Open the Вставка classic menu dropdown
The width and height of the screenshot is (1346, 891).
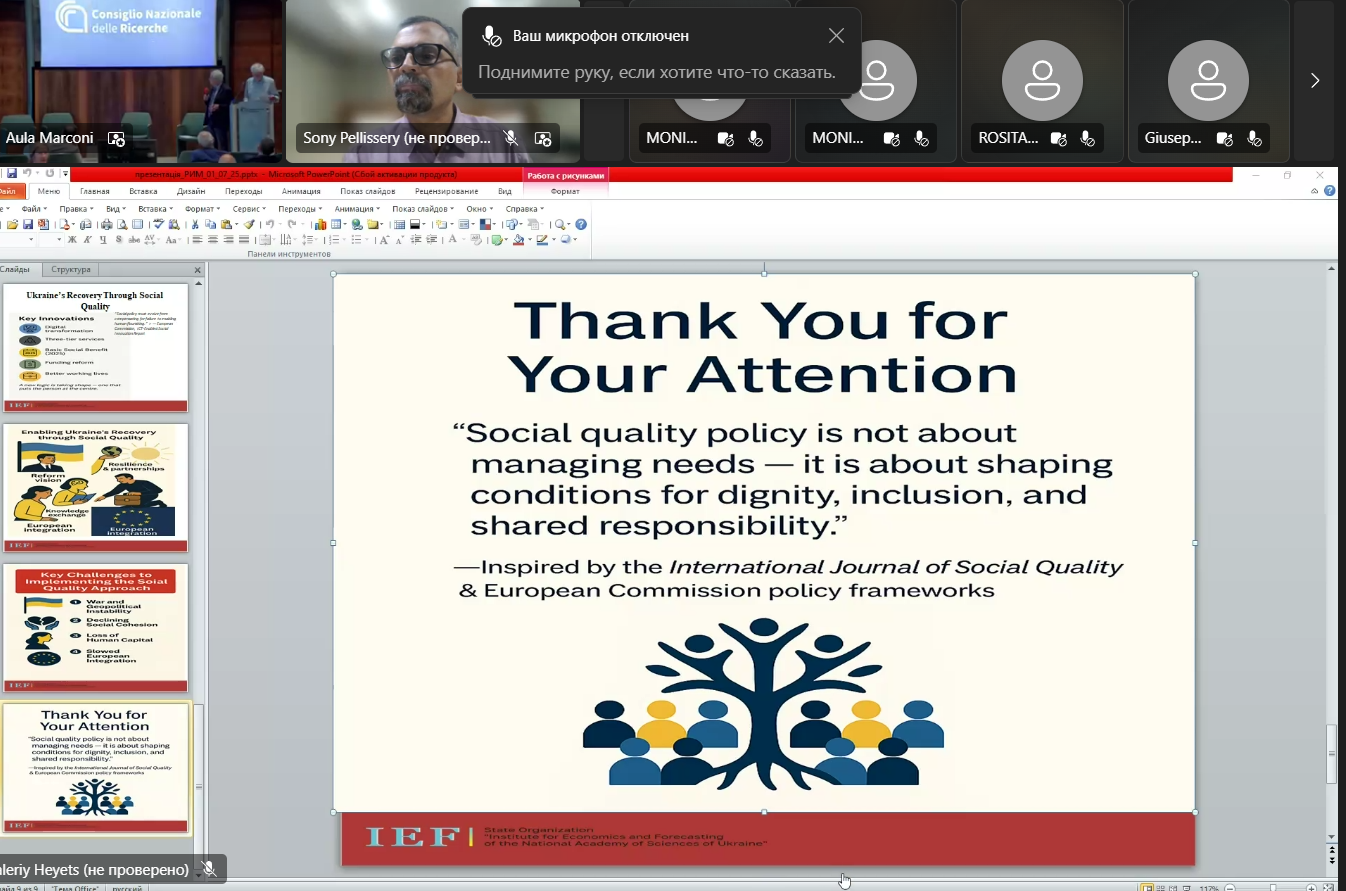pyautogui.click(x=155, y=209)
